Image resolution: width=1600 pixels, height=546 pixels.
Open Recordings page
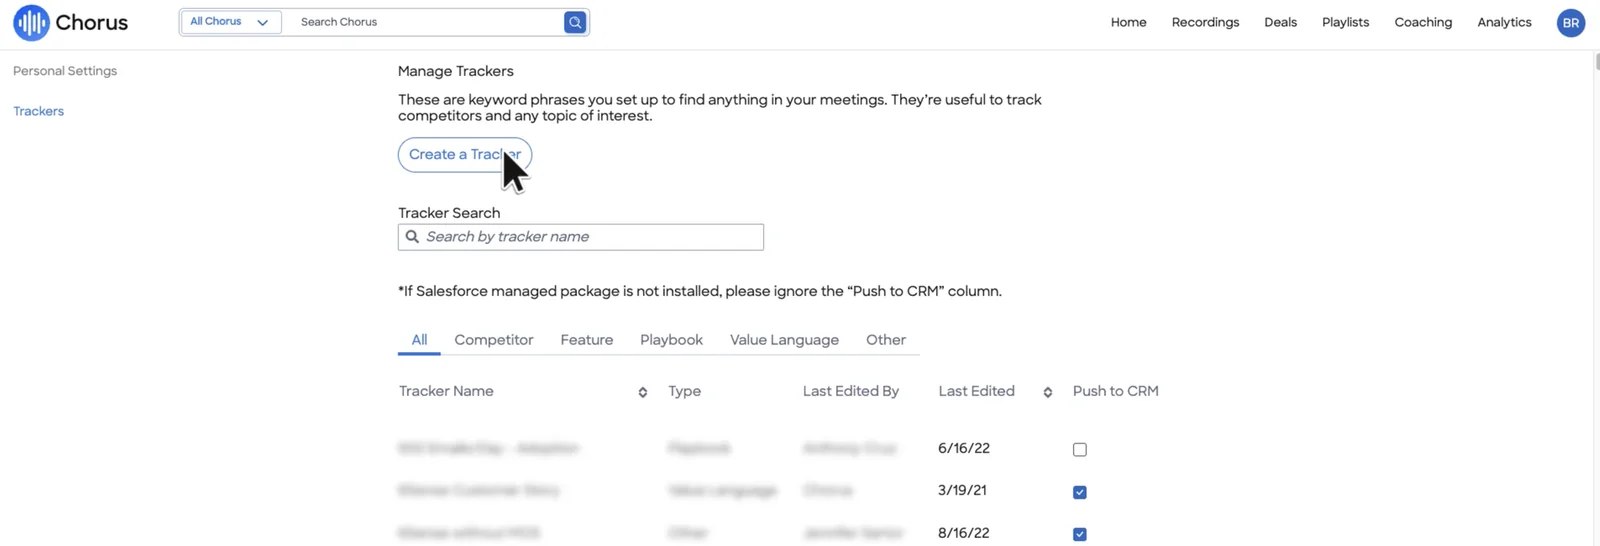(1205, 22)
